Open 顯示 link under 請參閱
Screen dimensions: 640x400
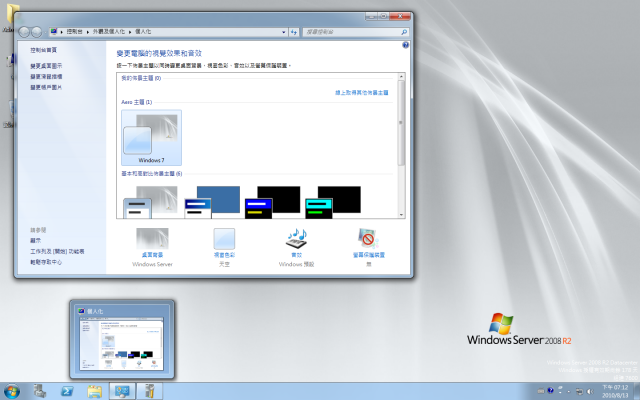36,240
